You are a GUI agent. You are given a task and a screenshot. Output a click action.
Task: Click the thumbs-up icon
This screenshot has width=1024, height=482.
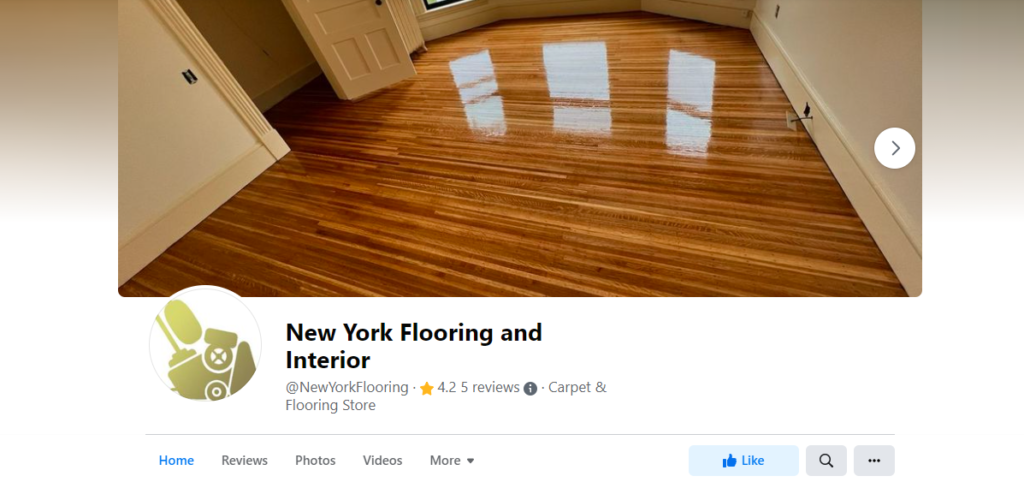(x=729, y=460)
